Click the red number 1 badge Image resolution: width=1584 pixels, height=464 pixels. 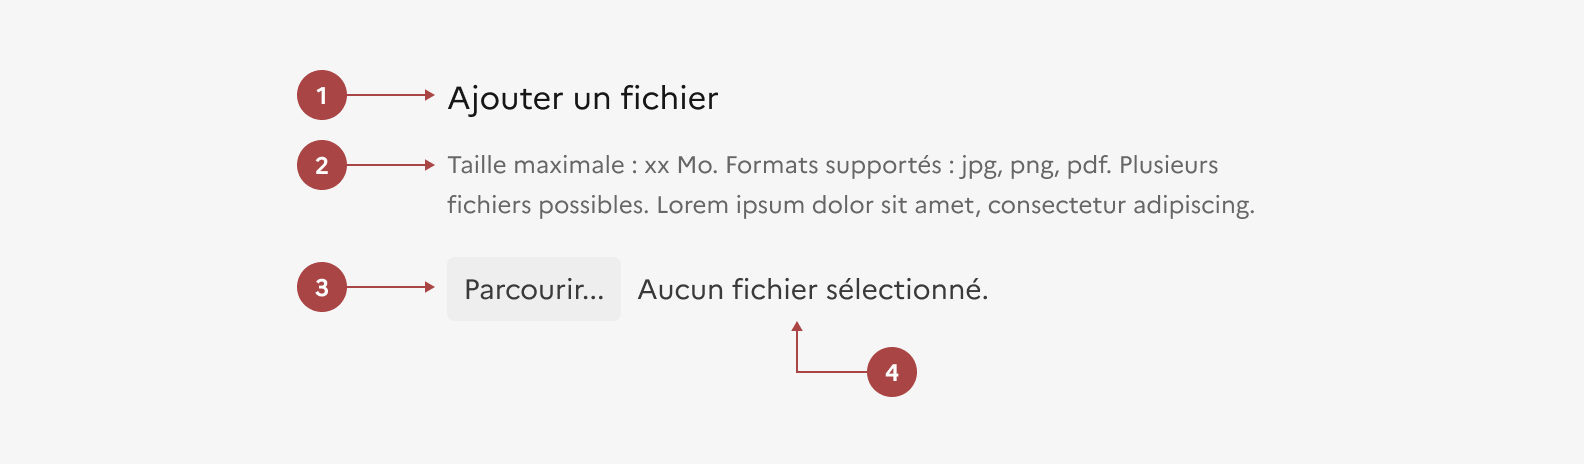pyautogui.click(x=321, y=96)
